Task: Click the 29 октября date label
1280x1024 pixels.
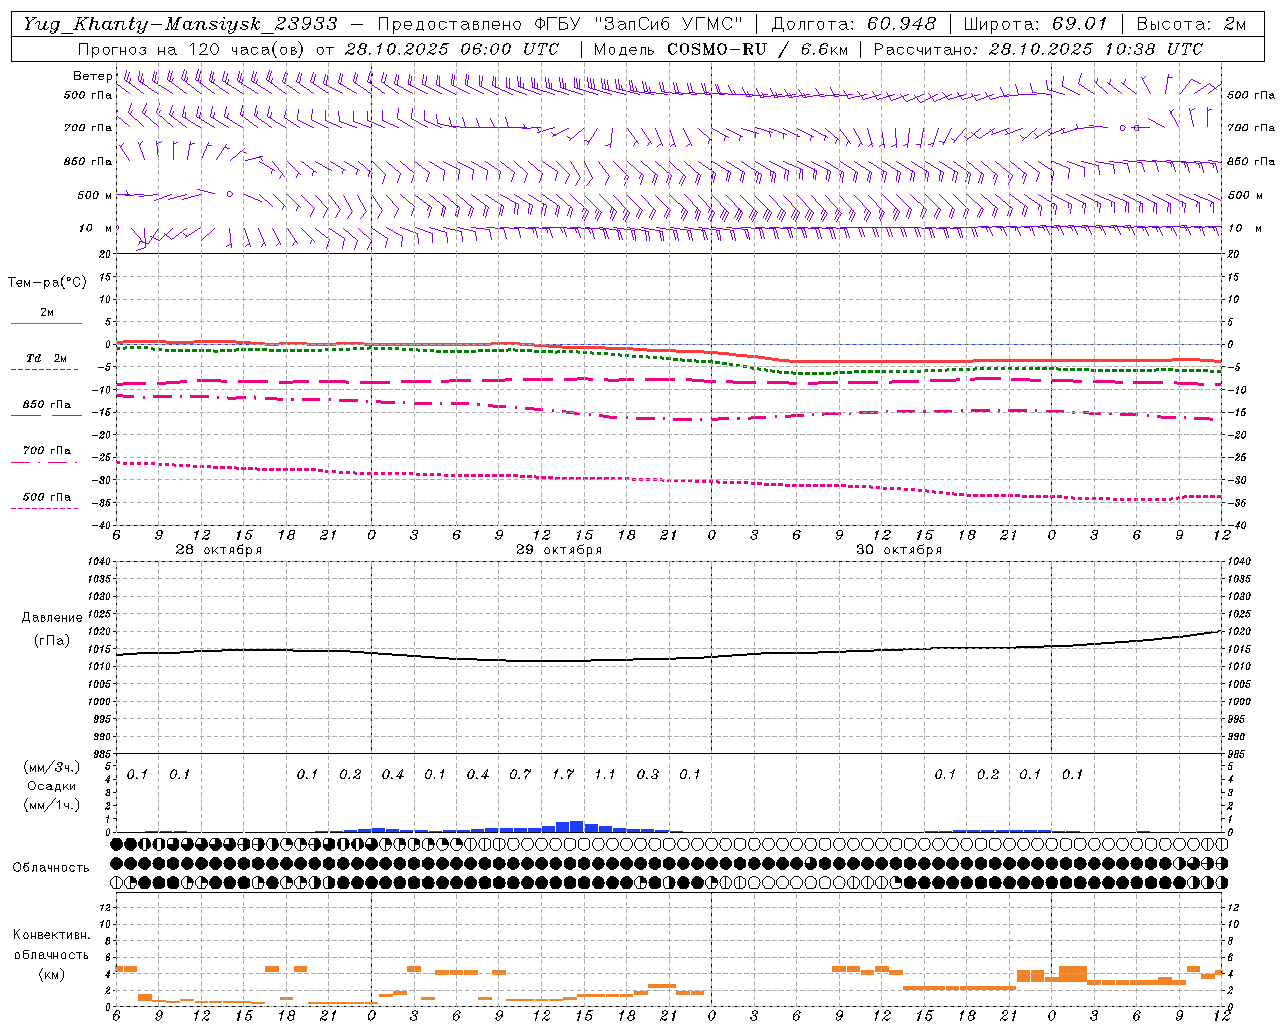Action: click(559, 550)
